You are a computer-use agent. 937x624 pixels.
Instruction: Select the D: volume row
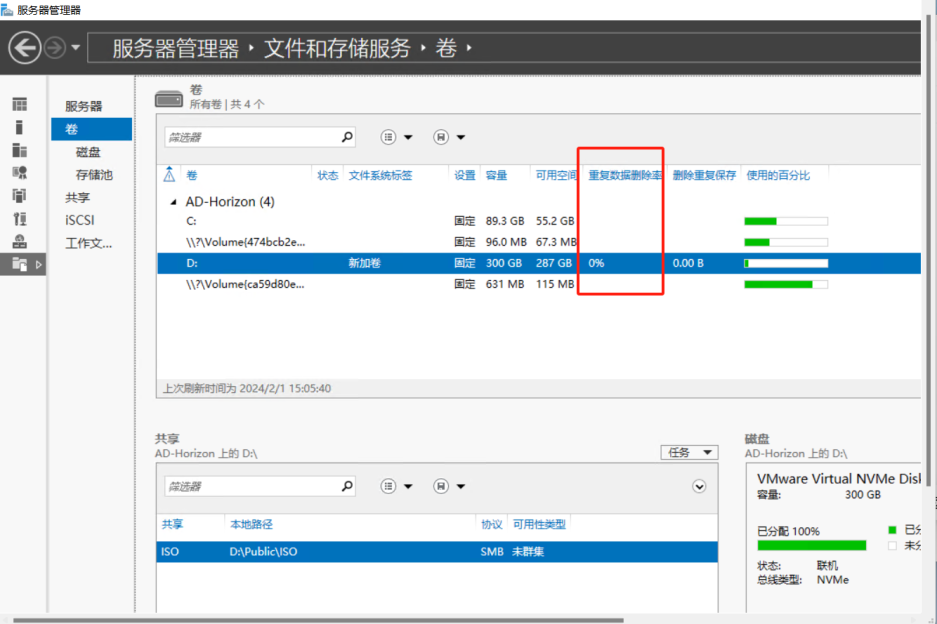(x=539, y=263)
